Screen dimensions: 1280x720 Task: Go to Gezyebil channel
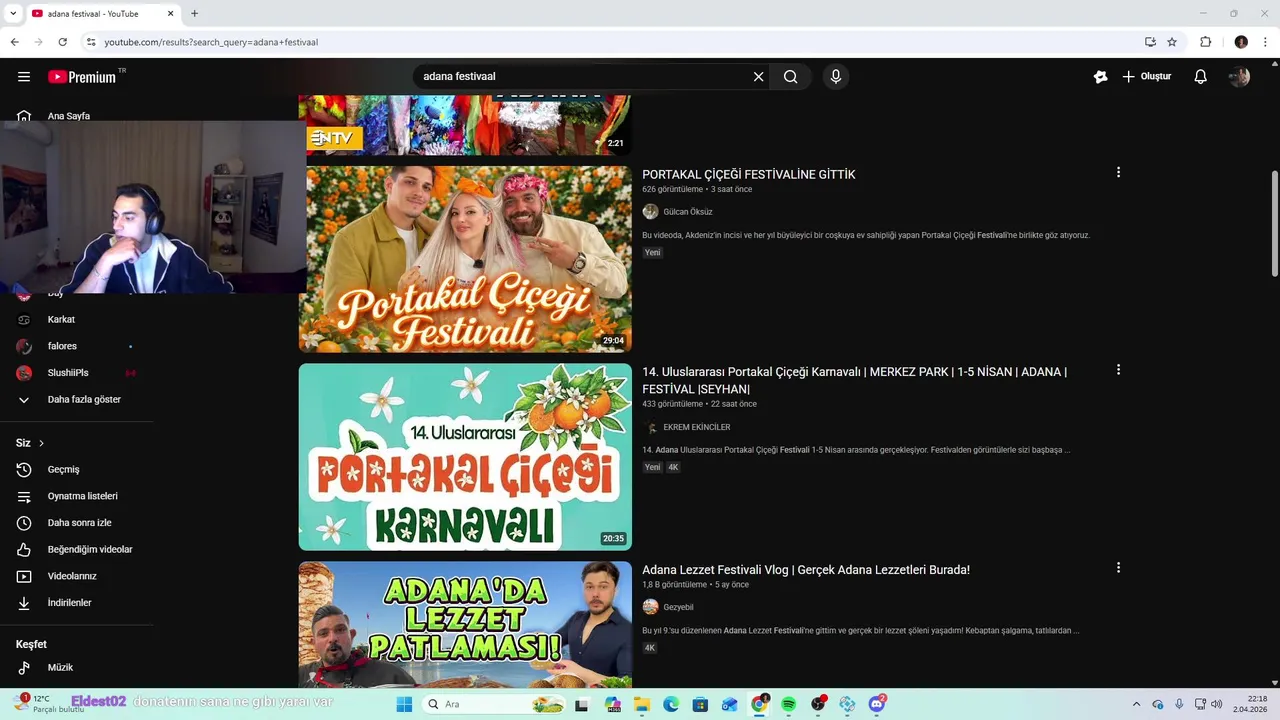pyautogui.click(x=678, y=607)
